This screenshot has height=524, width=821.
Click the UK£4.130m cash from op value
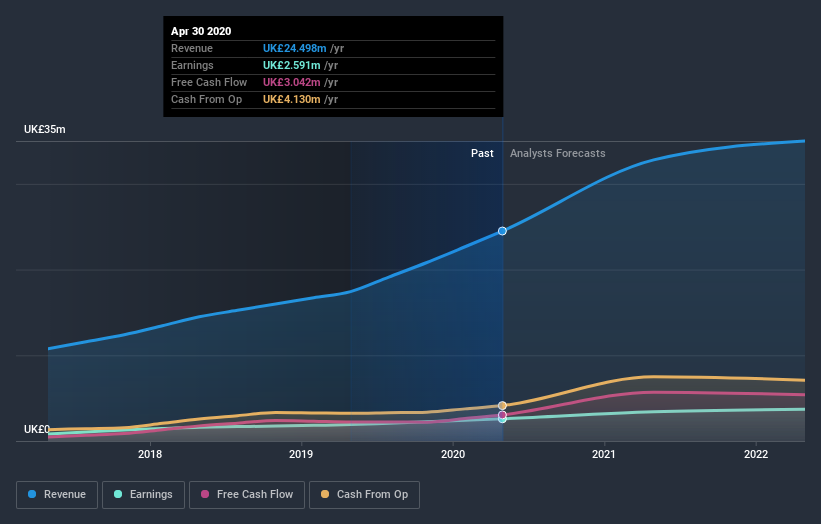click(292, 99)
